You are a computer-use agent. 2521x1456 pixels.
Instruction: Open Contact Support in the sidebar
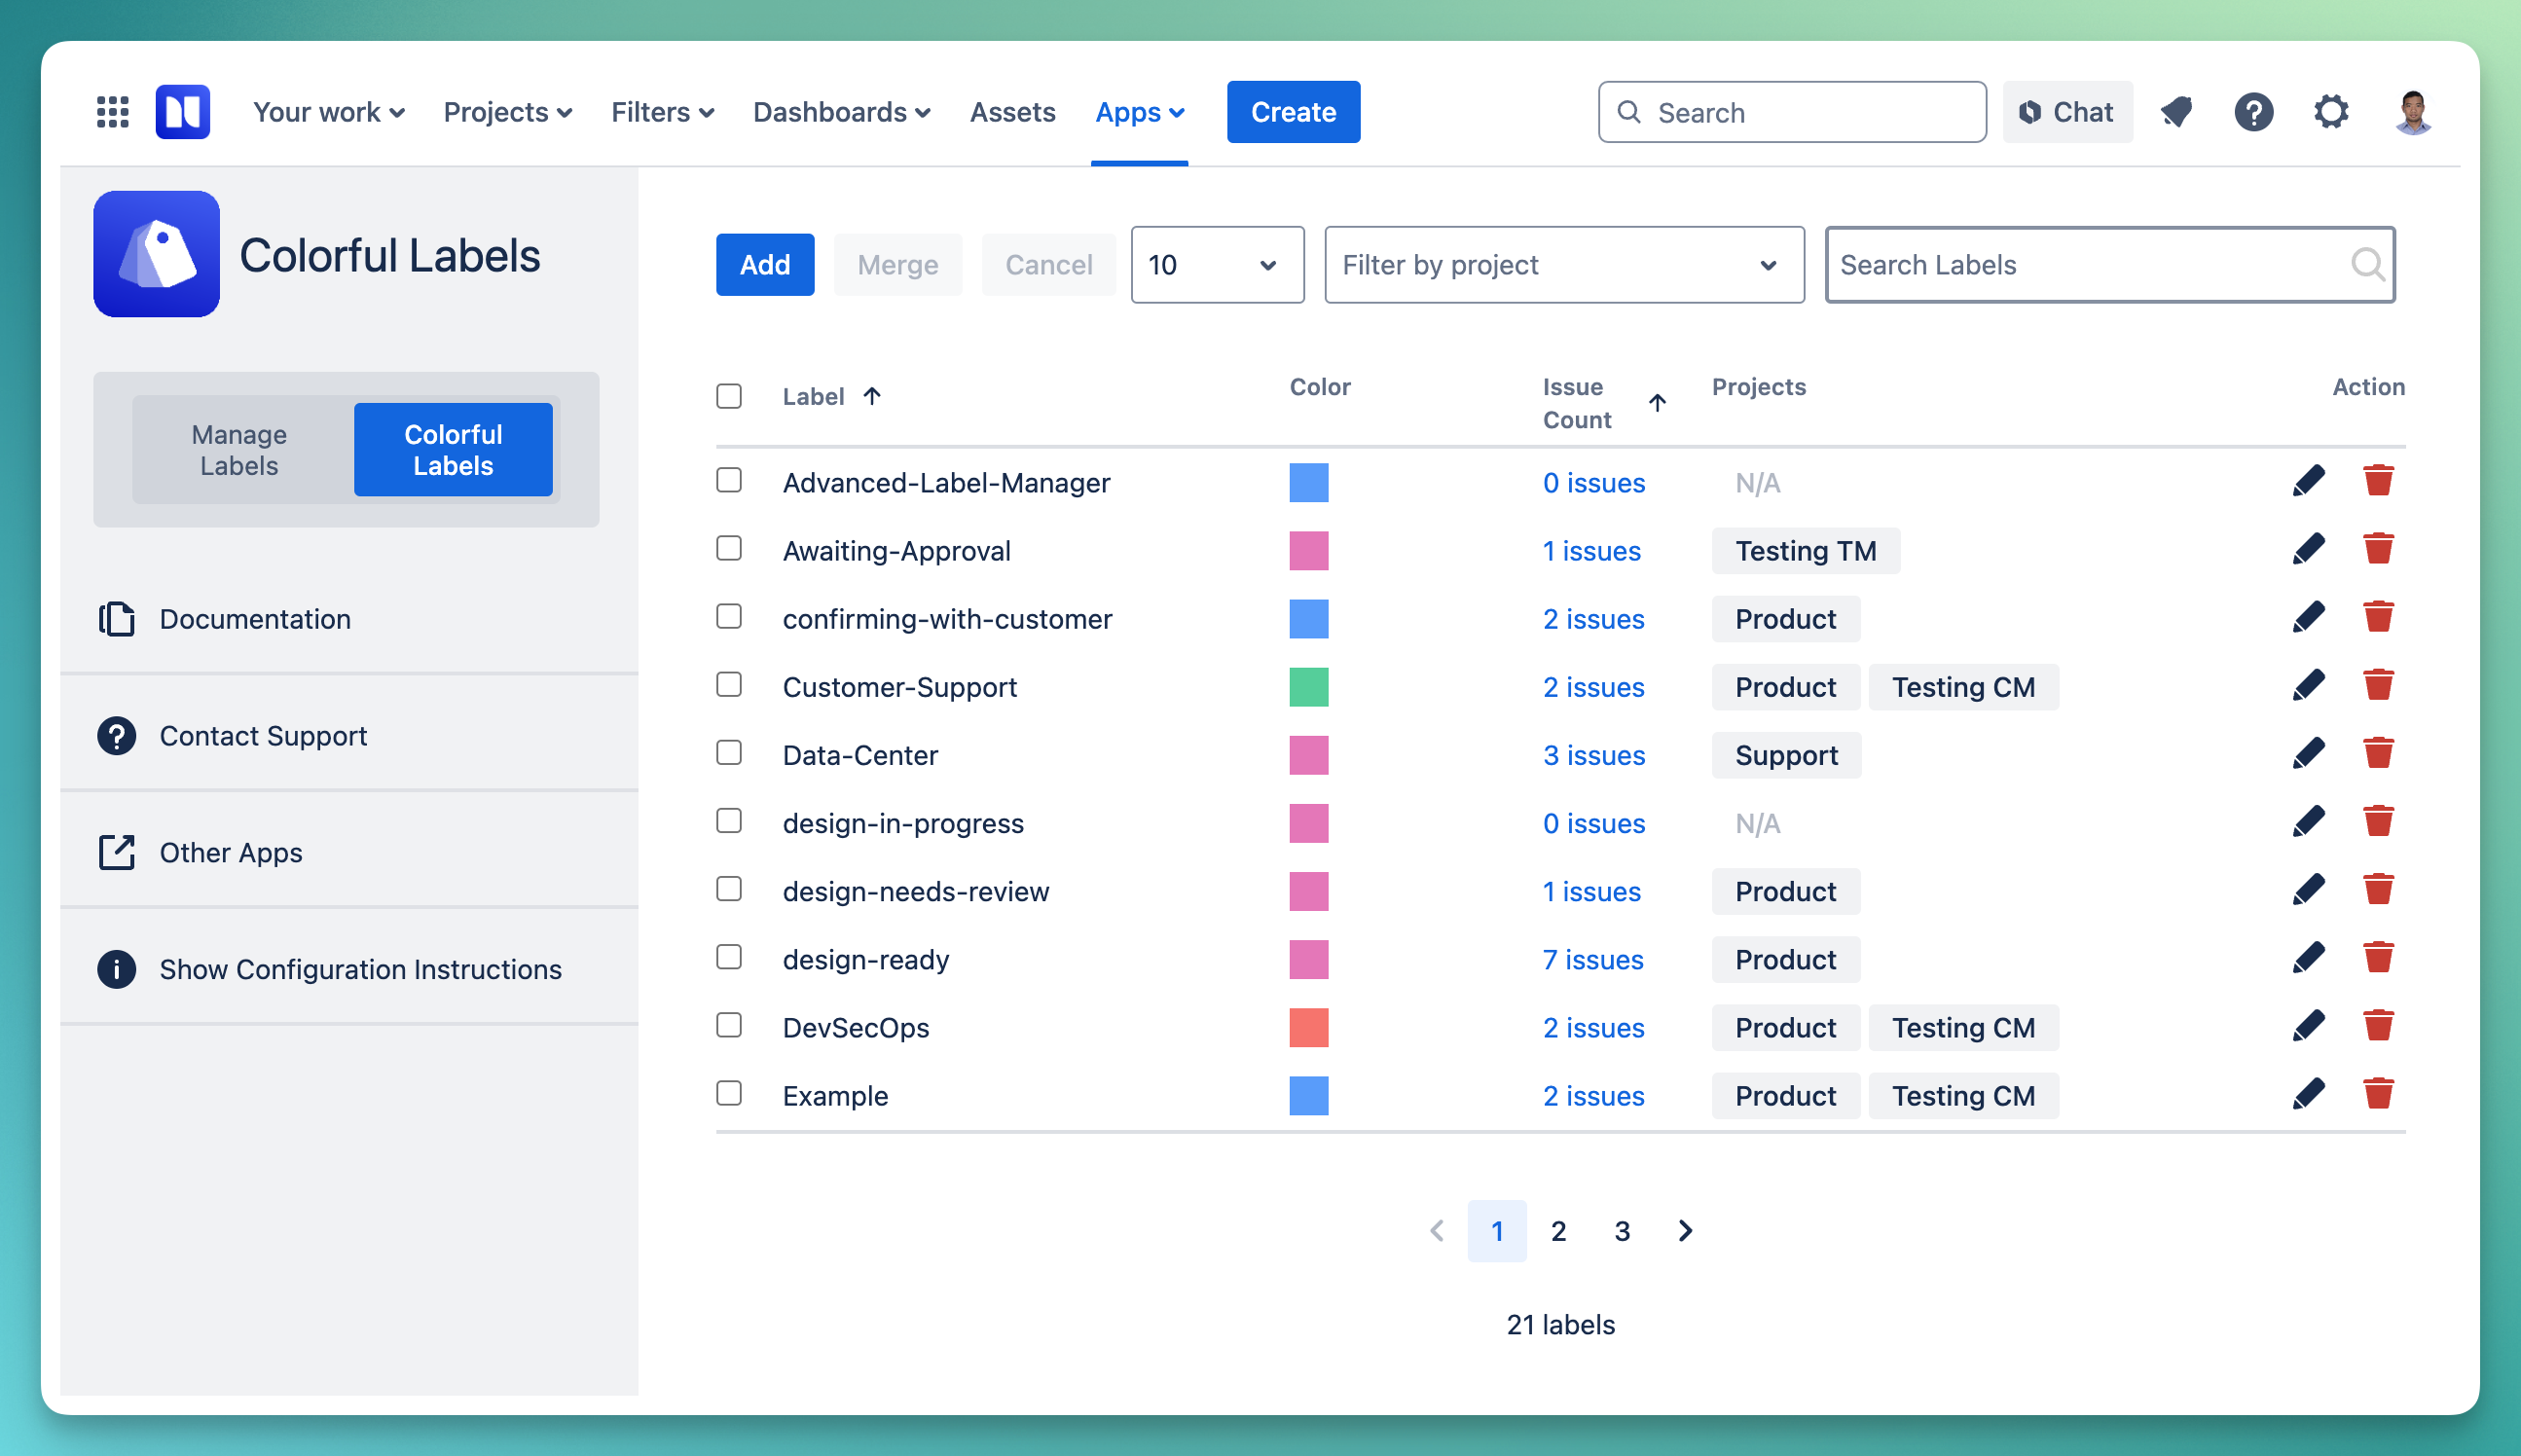263,736
